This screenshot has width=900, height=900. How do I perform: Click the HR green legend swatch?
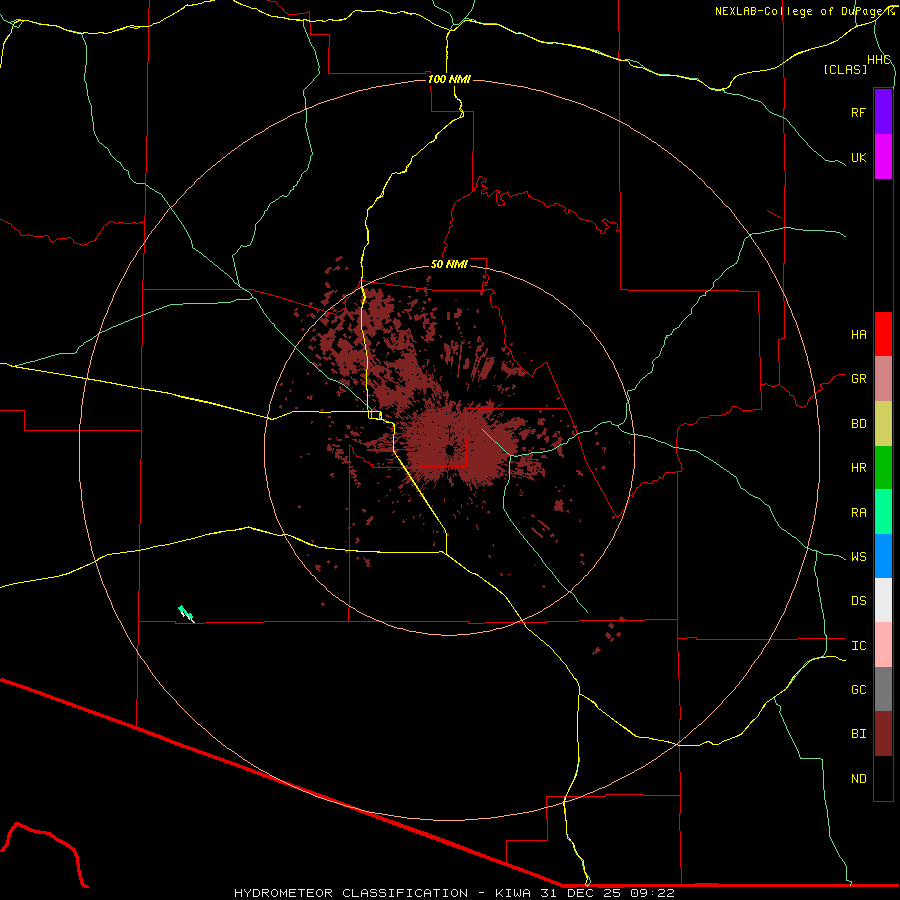[883, 468]
